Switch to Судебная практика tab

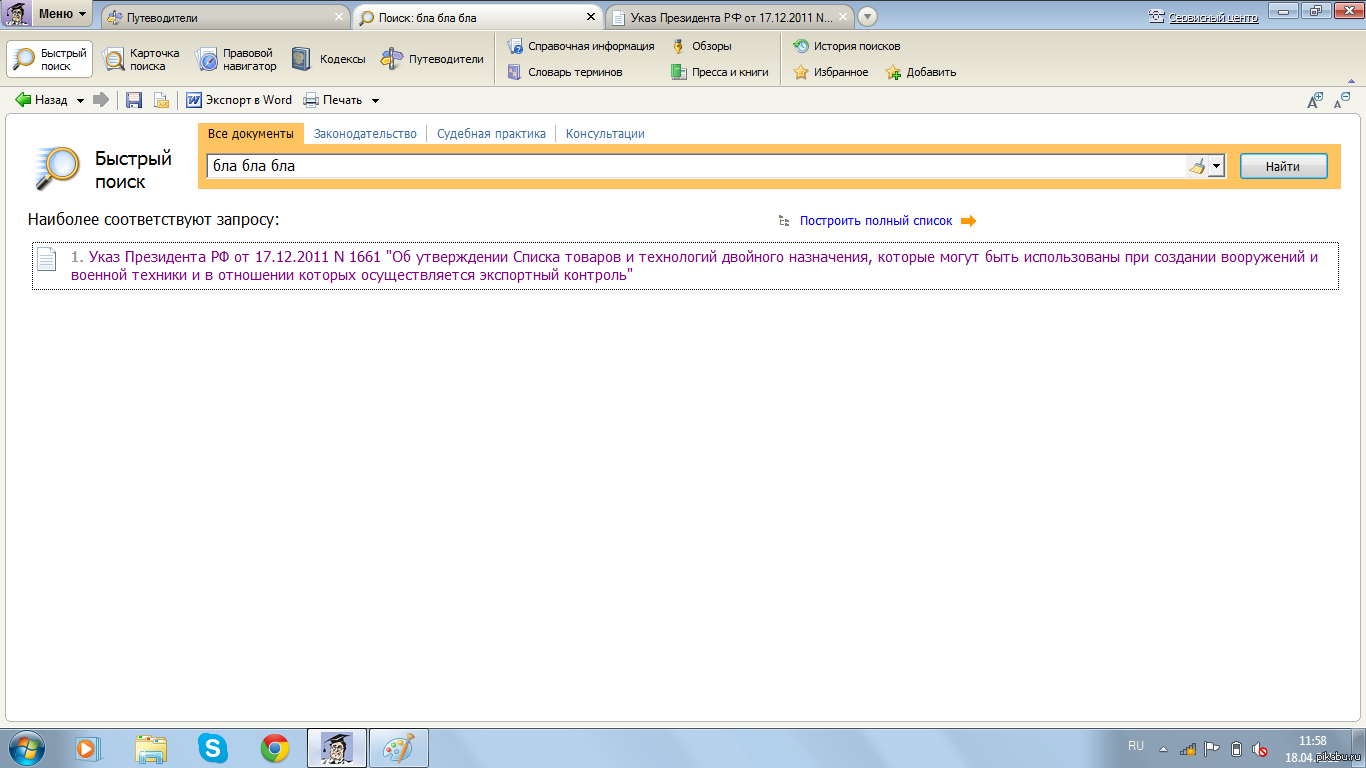[x=491, y=134]
